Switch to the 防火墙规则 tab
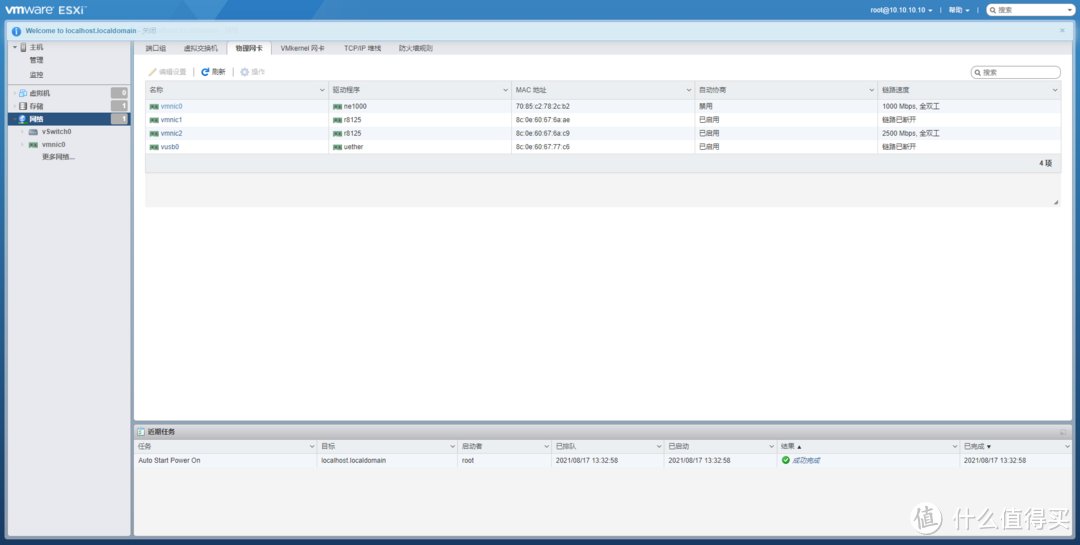The image size is (1080, 545). tap(415, 49)
